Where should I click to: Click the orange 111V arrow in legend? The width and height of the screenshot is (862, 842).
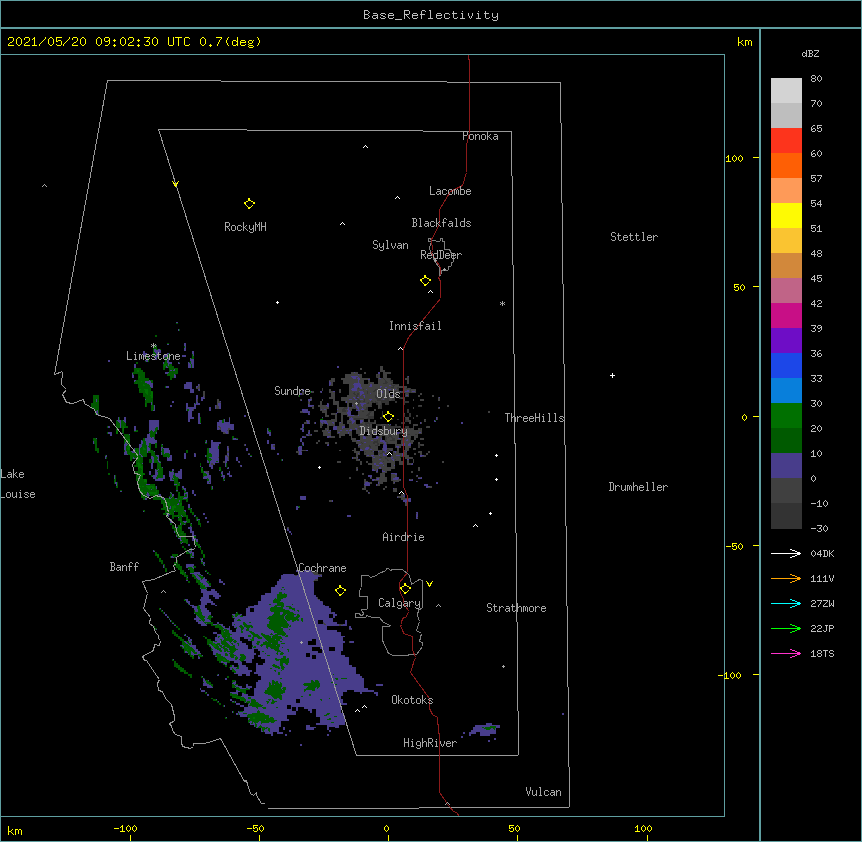[786, 578]
